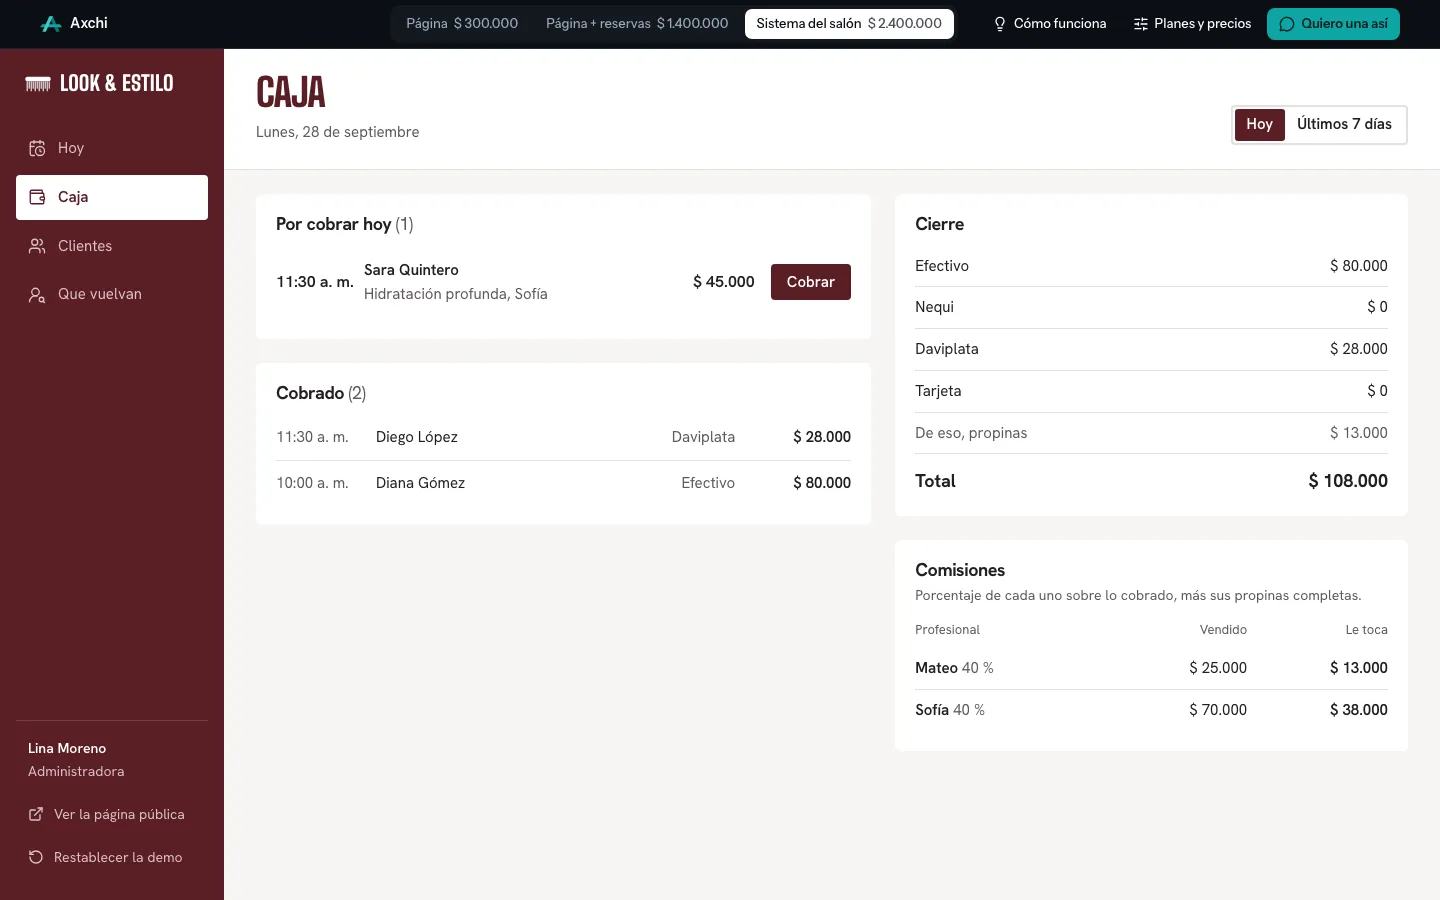Click the external link icon in sidebar
The image size is (1440, 900).
[x=36, y=814]
